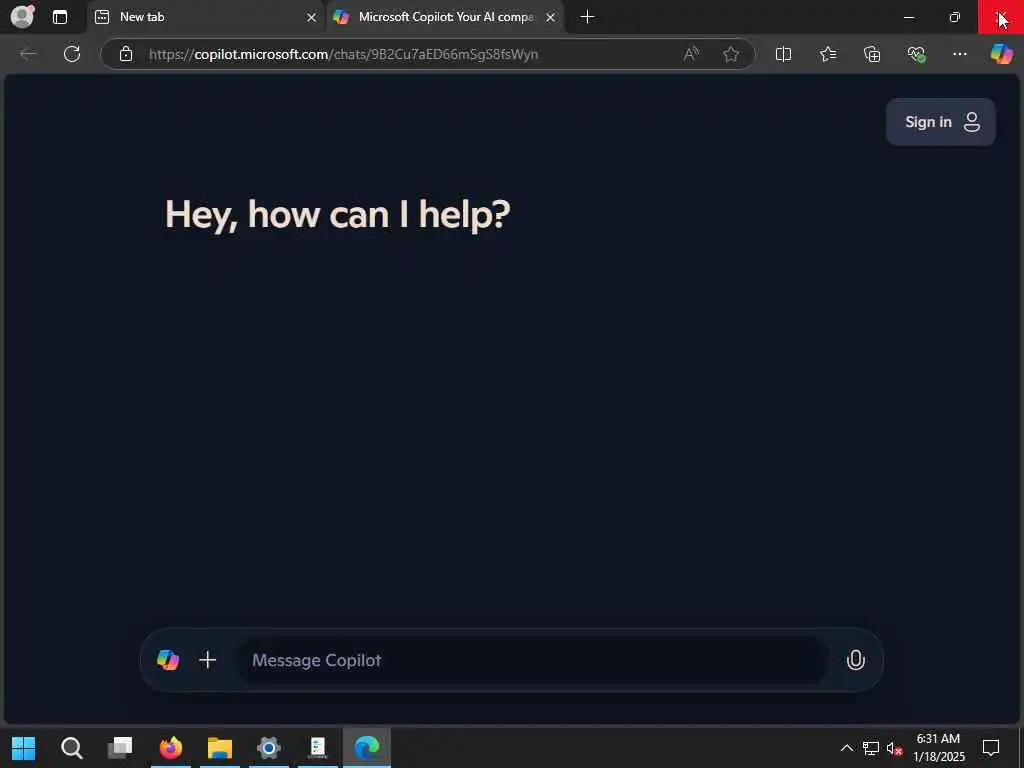This screenshot has height=768, width=1024.
Task: View site information lock icon
Action: click(x=126, y=54)
